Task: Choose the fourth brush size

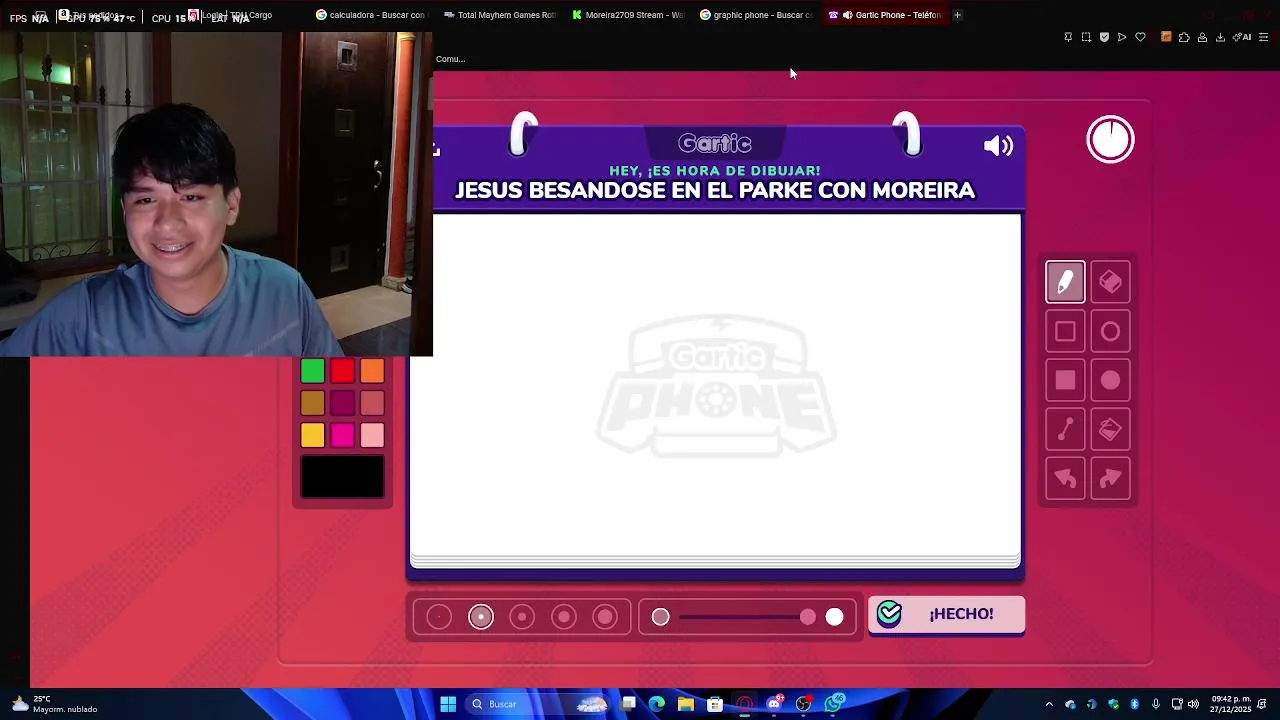Action: (x=564, y=617)
